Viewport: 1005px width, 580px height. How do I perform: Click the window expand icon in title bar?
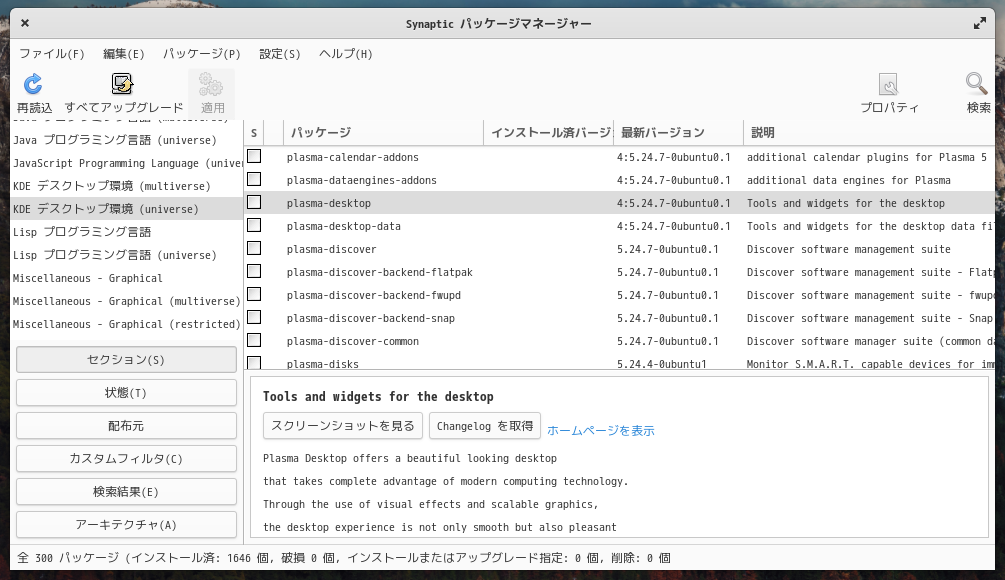(980, 24)
